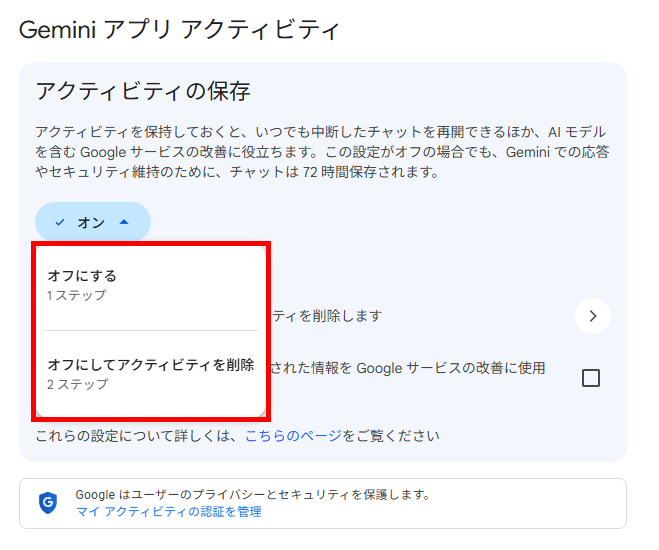Click the Gemini アプリ アクティビティ page title
Image resolution: width=659 pixels, height=550 pixels.
pos(179,29)
